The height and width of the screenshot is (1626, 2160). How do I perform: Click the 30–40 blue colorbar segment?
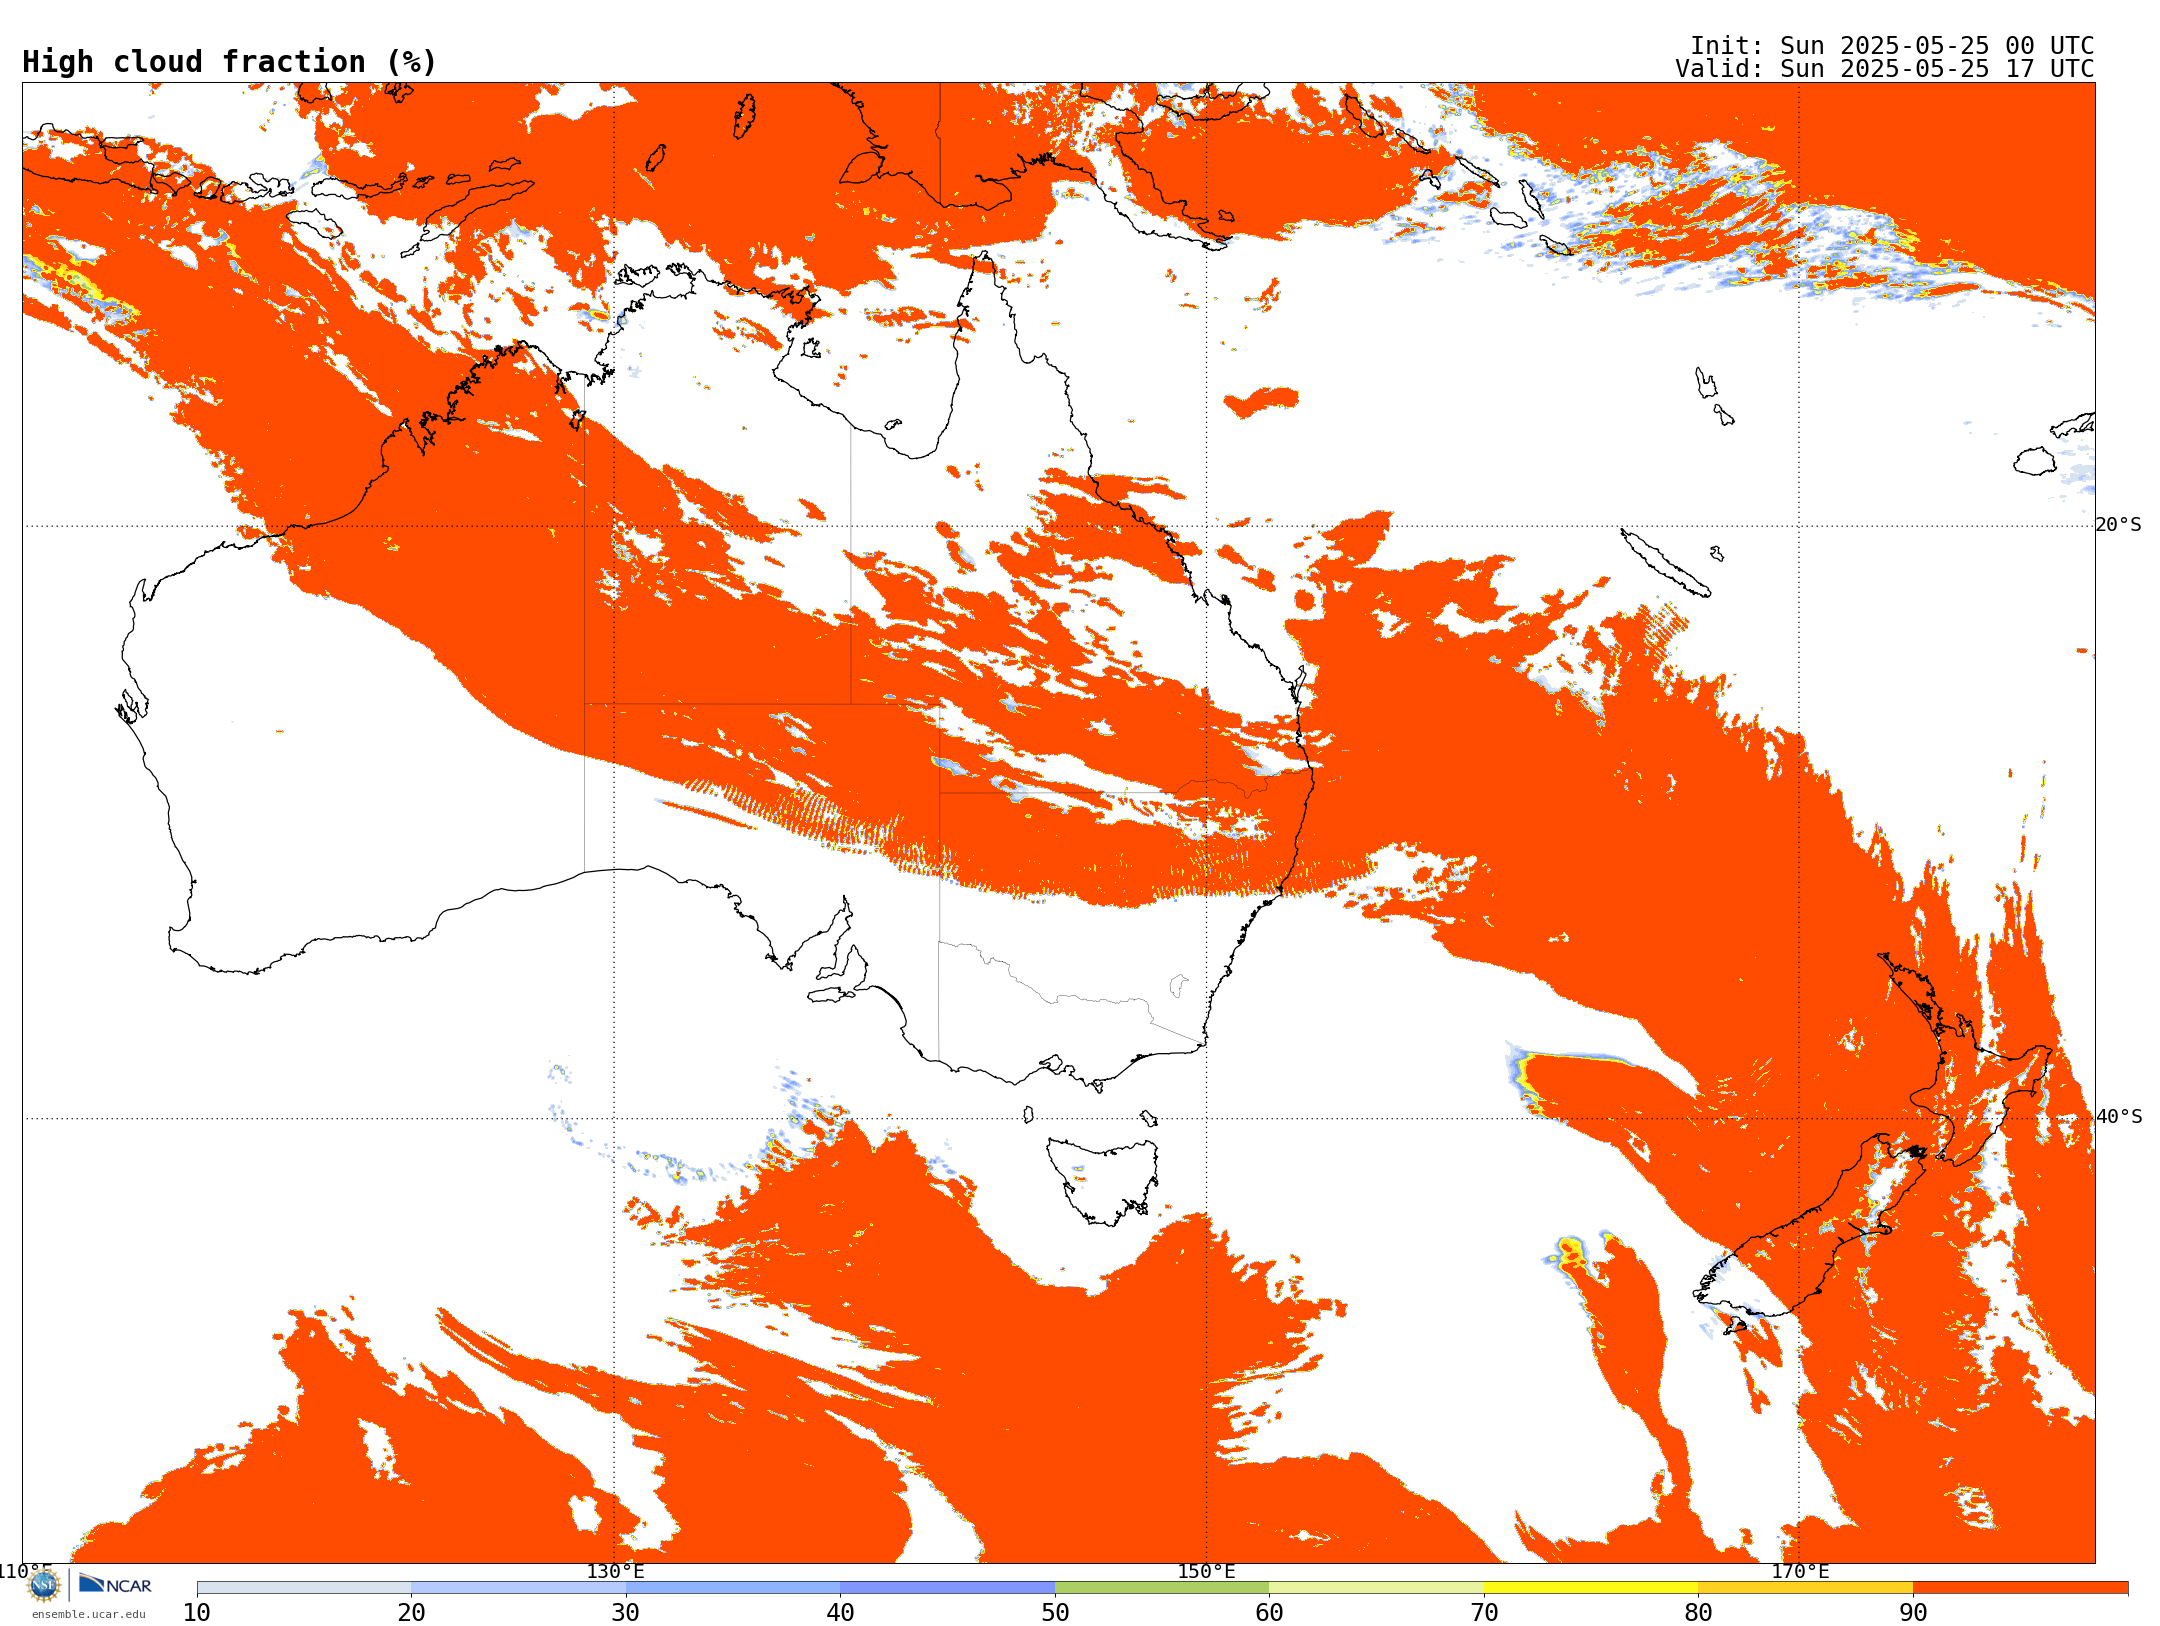(733, 1587)
